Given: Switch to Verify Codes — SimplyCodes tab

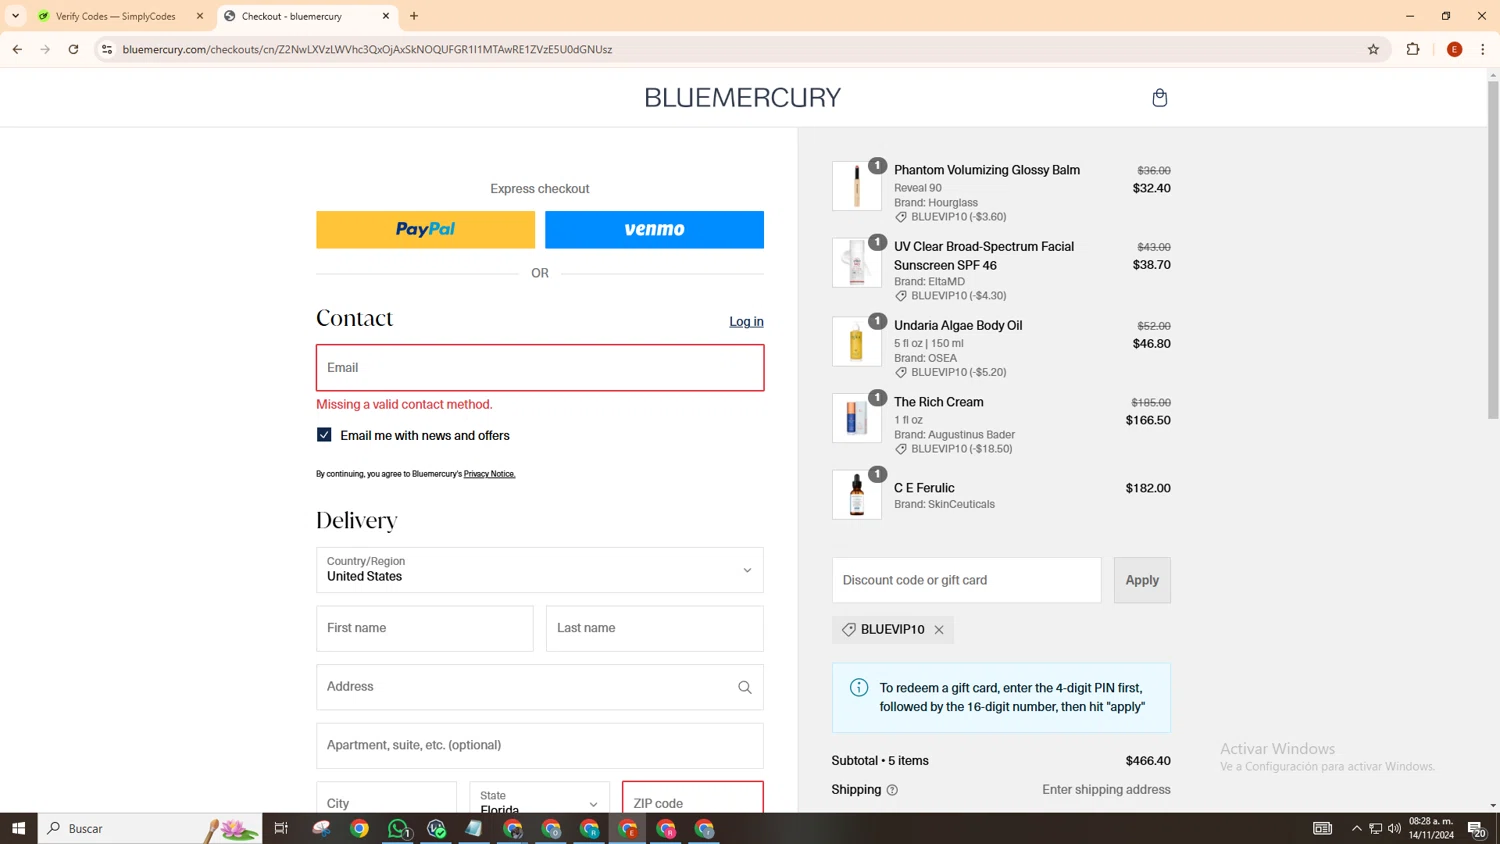Looking at the screenshot, I should point(115,16).
